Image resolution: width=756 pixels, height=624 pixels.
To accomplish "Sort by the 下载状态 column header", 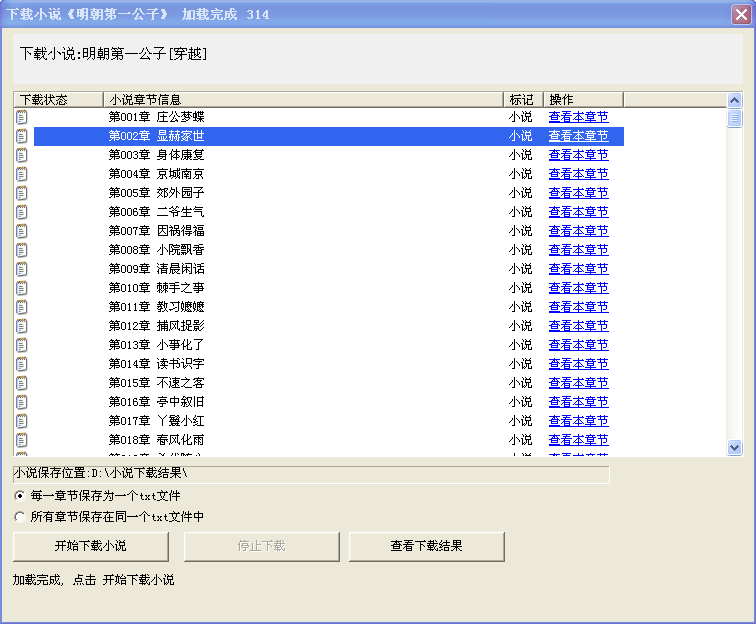I will (x=58, y=99).
